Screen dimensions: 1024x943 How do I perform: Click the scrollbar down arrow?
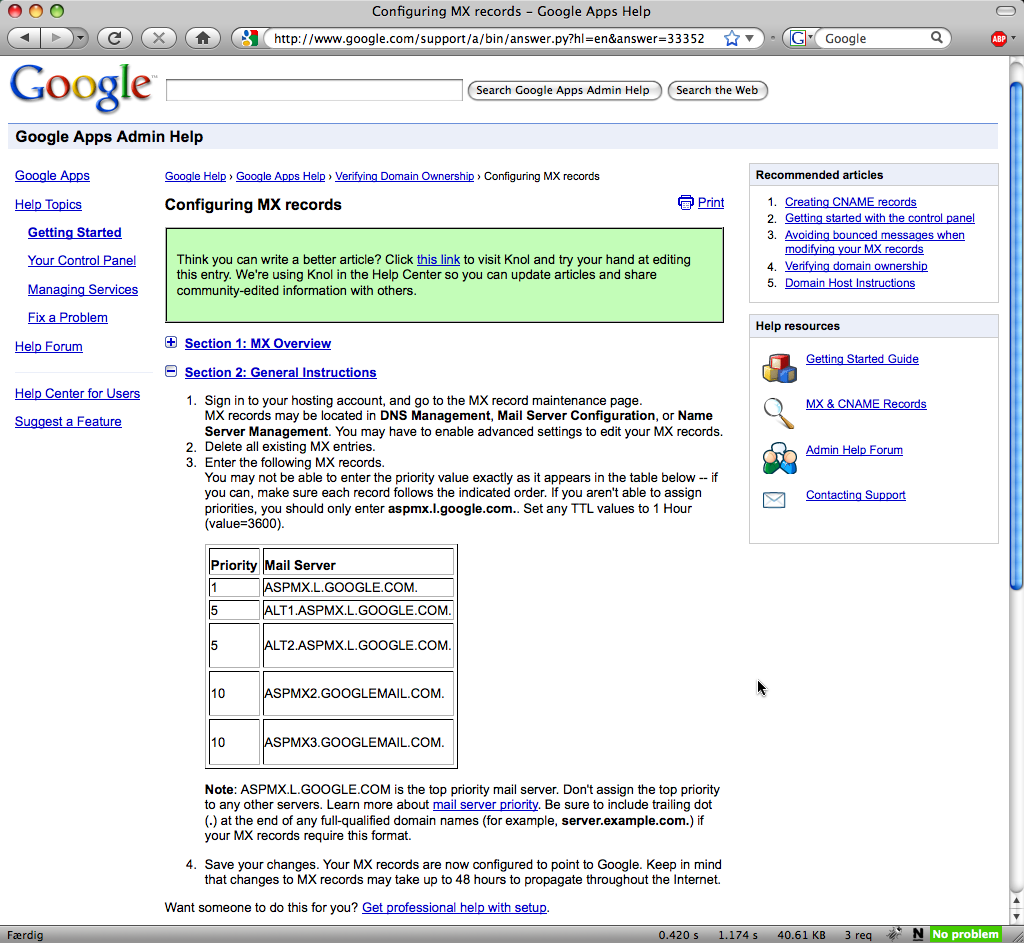1016,917
